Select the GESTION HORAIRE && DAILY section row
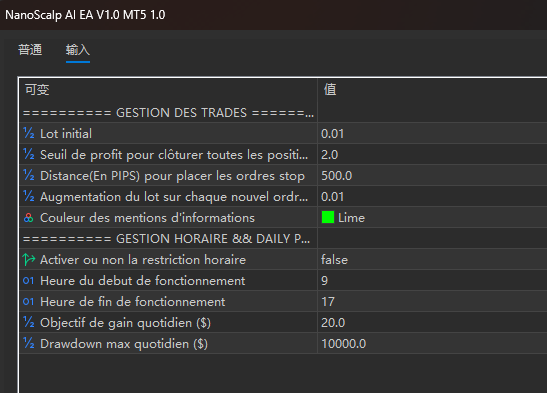 [x=168, y=239]
